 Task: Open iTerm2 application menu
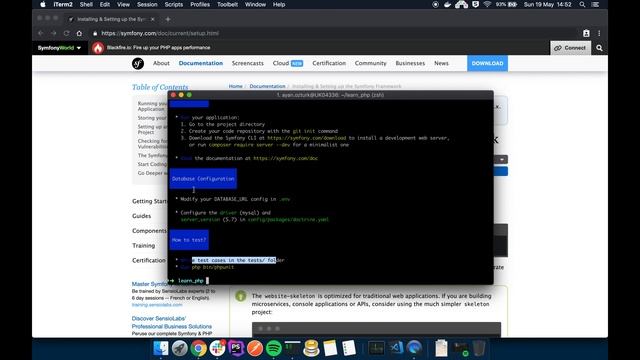tap(63, 4)
